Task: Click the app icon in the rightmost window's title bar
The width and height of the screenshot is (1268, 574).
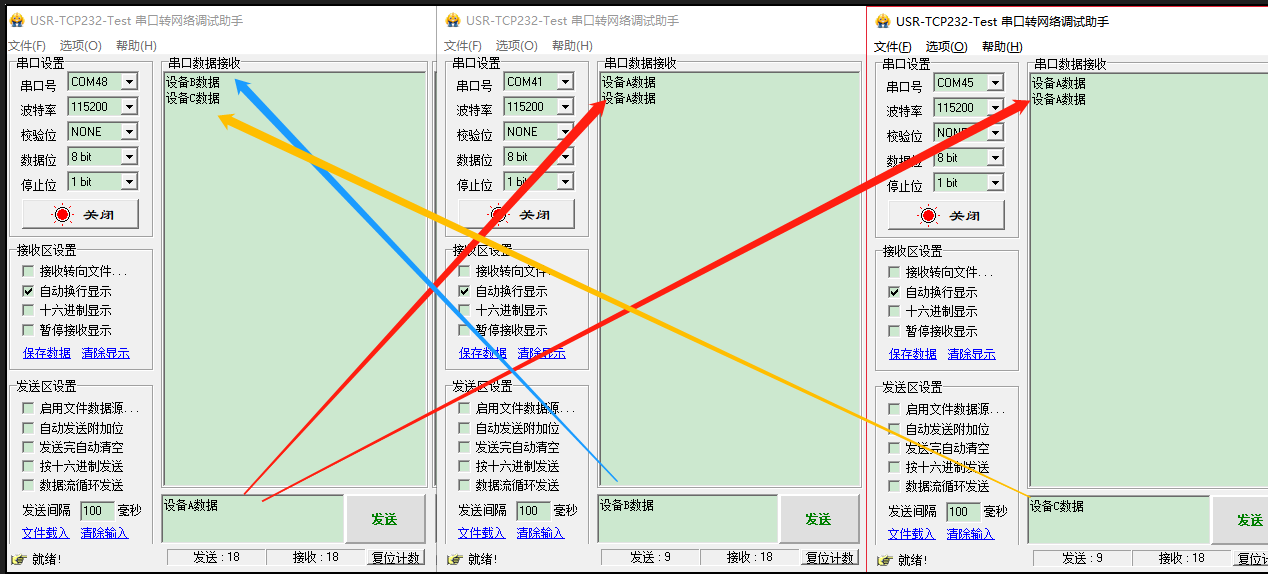Action: (883, 21)
